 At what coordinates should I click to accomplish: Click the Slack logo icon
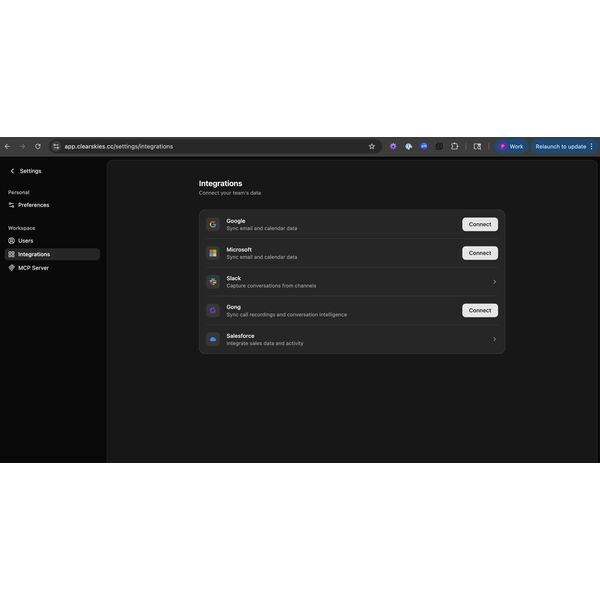point(213,282)
